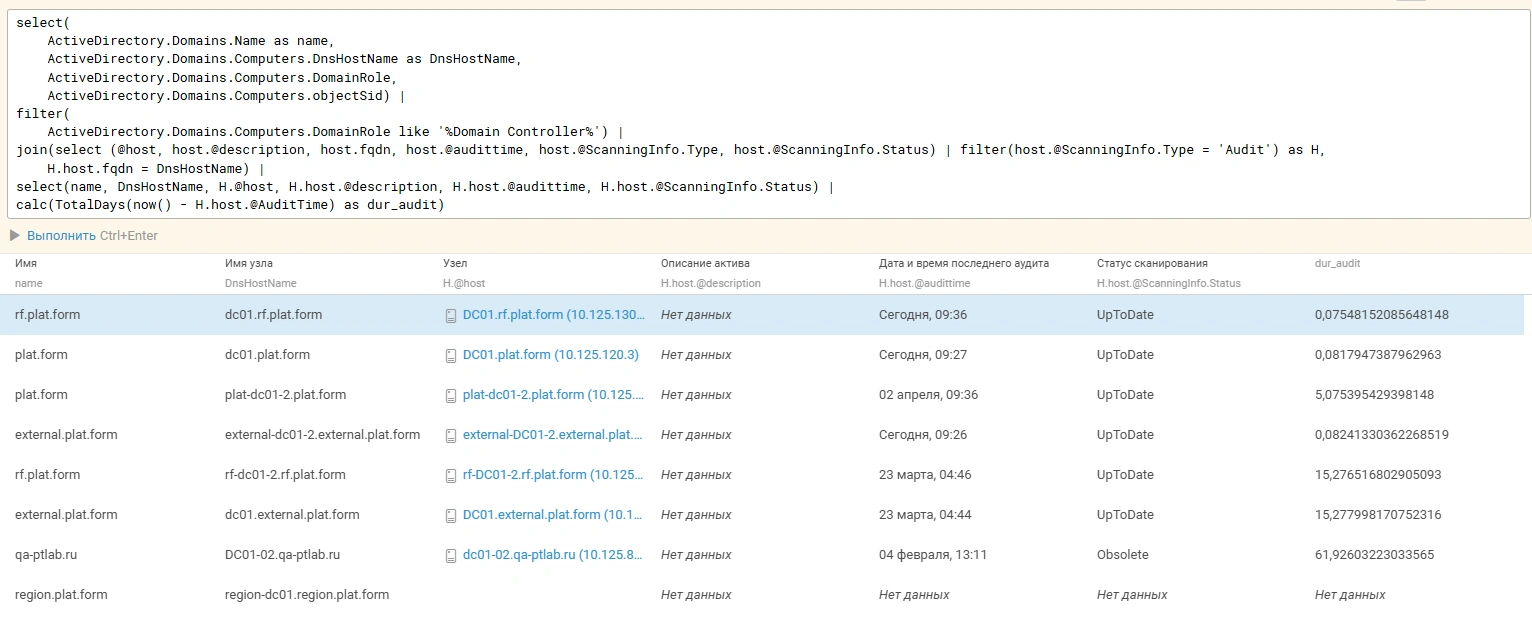Click the audit date 02 апреля, 09:36
Screen dimensions: 1532x634
click(929, 395)
